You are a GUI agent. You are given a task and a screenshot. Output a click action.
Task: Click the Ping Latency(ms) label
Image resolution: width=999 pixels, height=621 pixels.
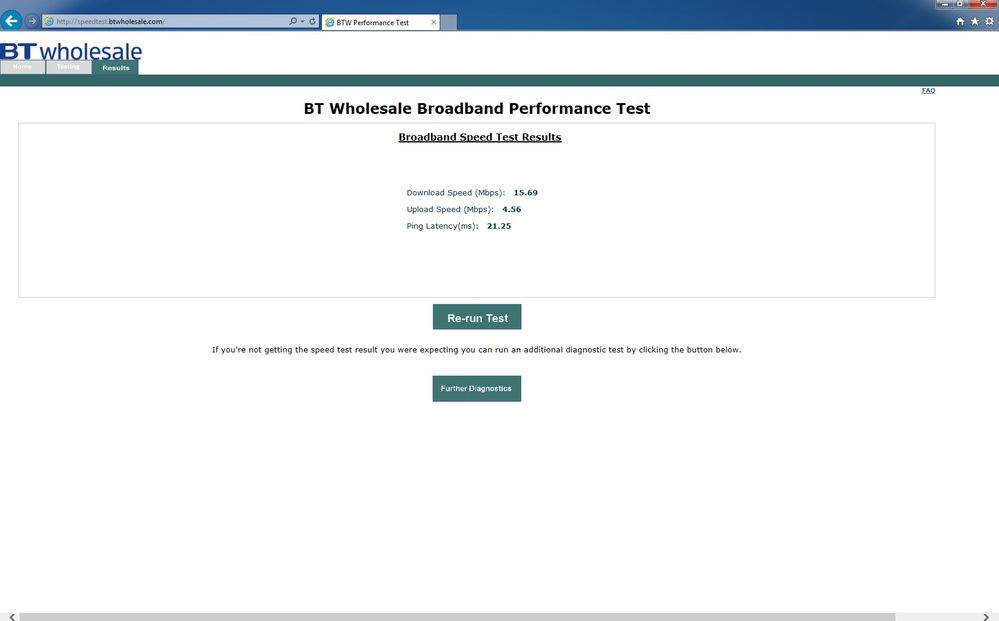pos(442,225)
